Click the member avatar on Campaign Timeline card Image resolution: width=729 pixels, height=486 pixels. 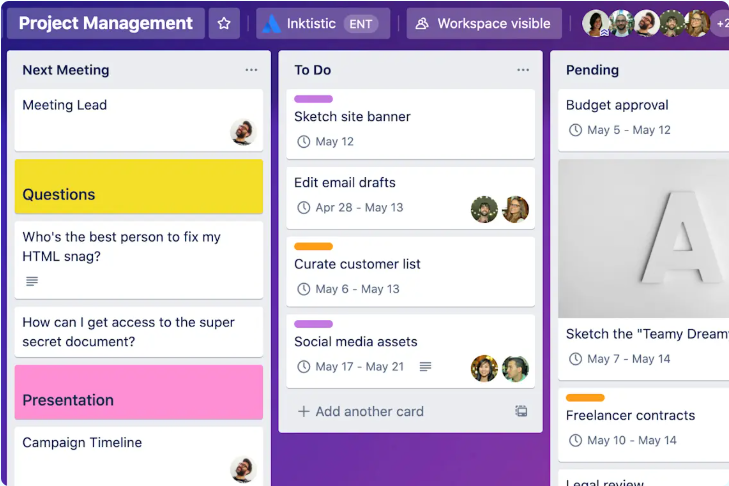[x=242, y=469]
